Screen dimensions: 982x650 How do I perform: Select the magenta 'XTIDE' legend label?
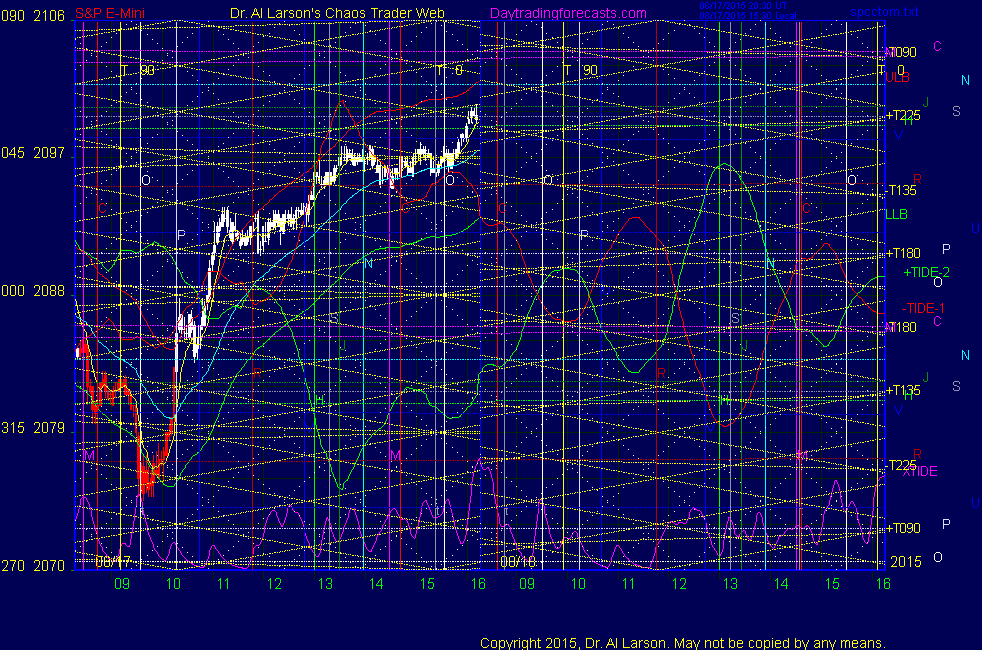[920, 472]
